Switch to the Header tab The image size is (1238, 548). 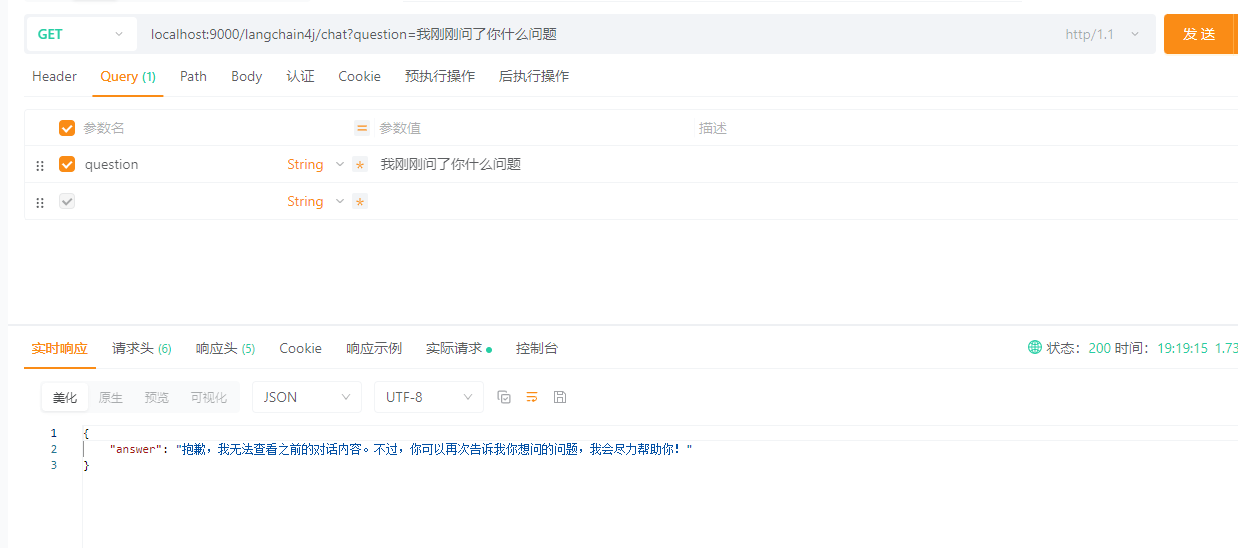click(x=54, y=76)
